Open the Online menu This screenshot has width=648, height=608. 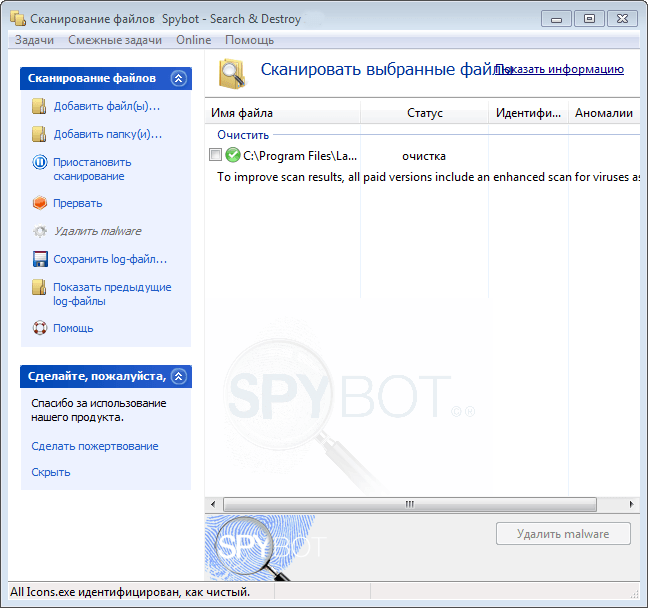(x=193, y=40)
